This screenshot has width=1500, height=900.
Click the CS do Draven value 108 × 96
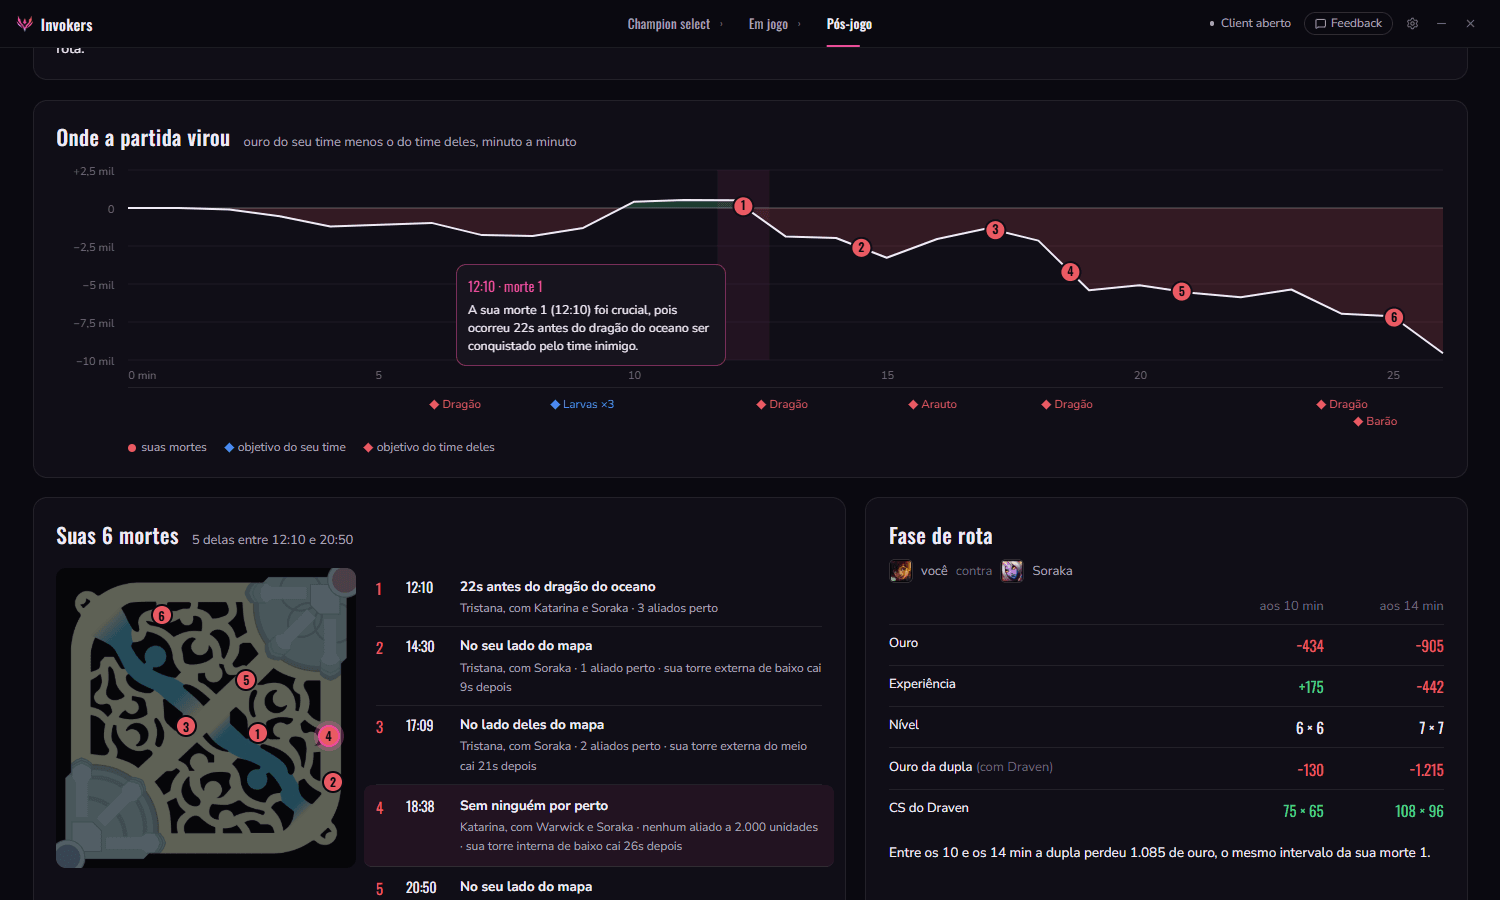[1419, 811]
